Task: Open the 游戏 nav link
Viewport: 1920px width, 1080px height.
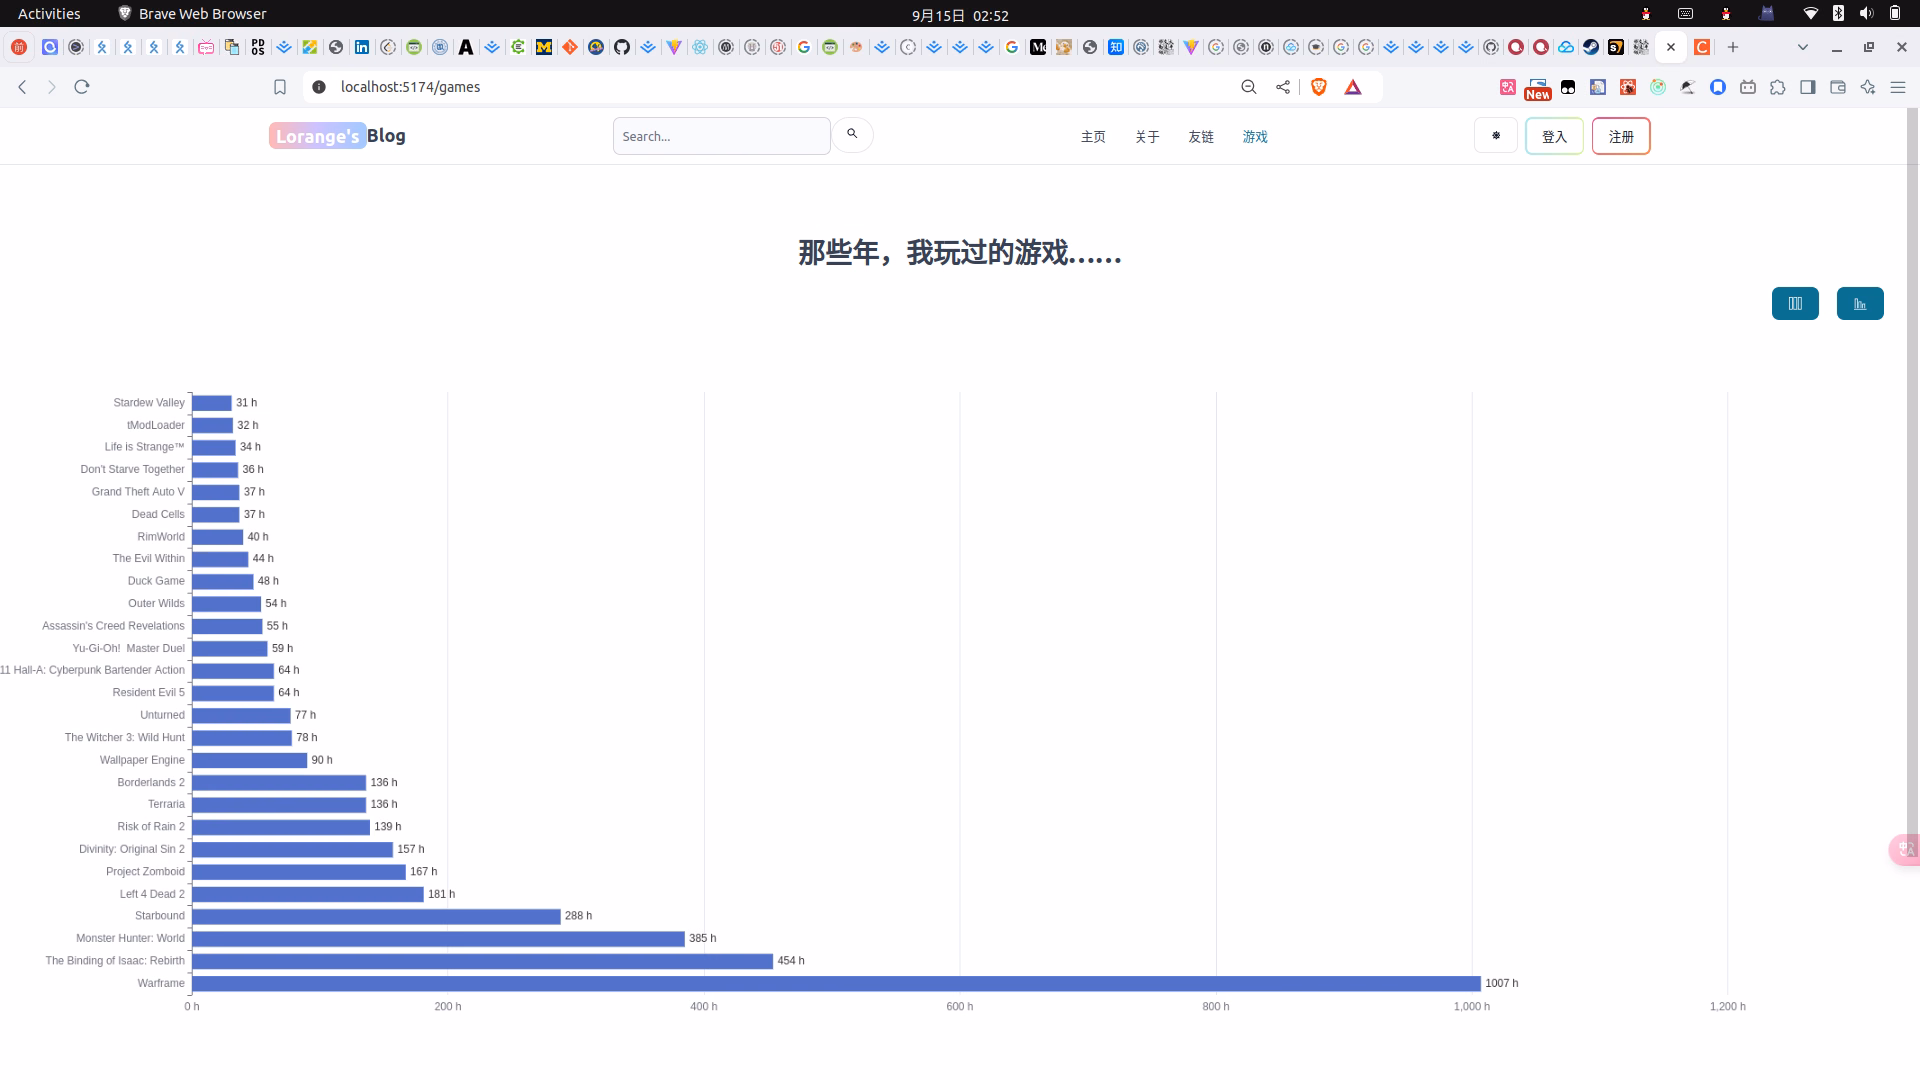Action: 1255,137
